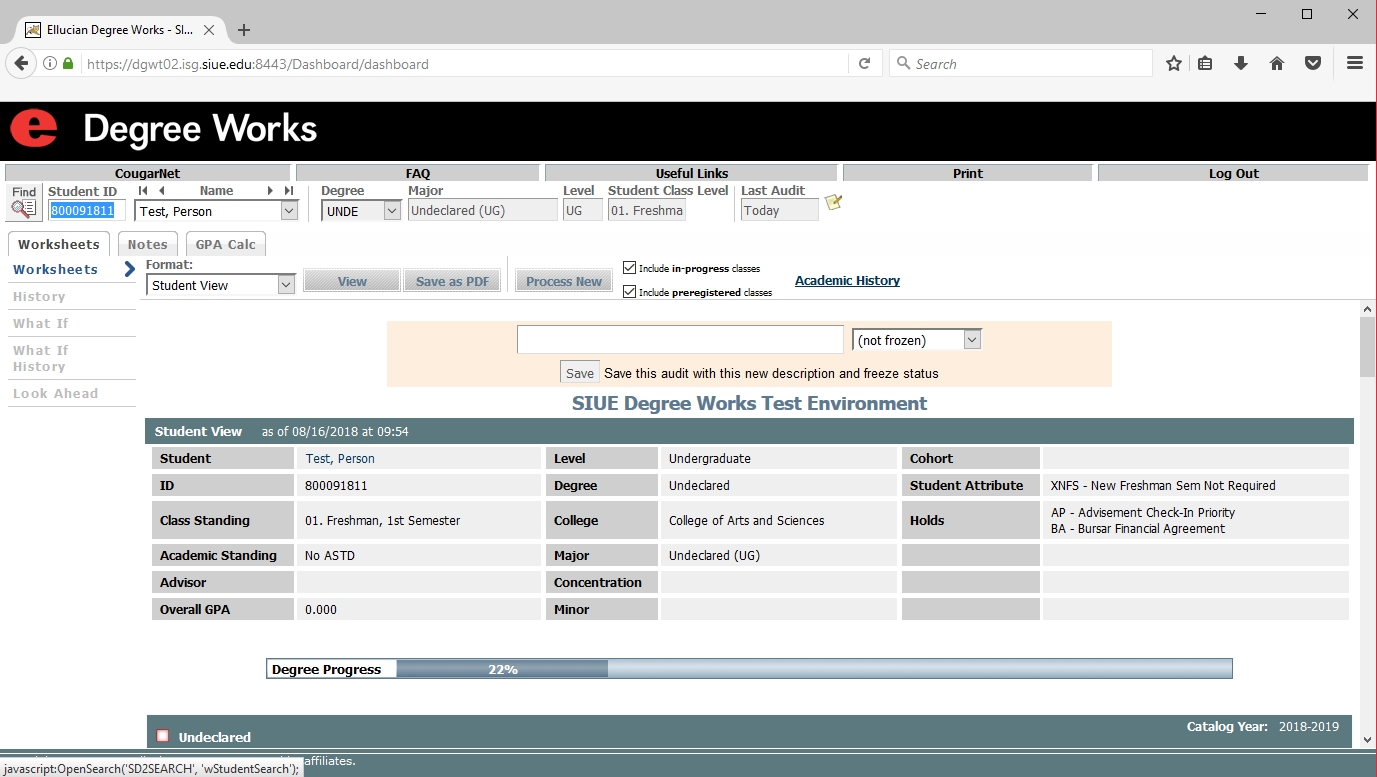Expand the (not frozen) status dropdown
Image resolution: width=1377 pixels, height=777 pixels.
916,340
